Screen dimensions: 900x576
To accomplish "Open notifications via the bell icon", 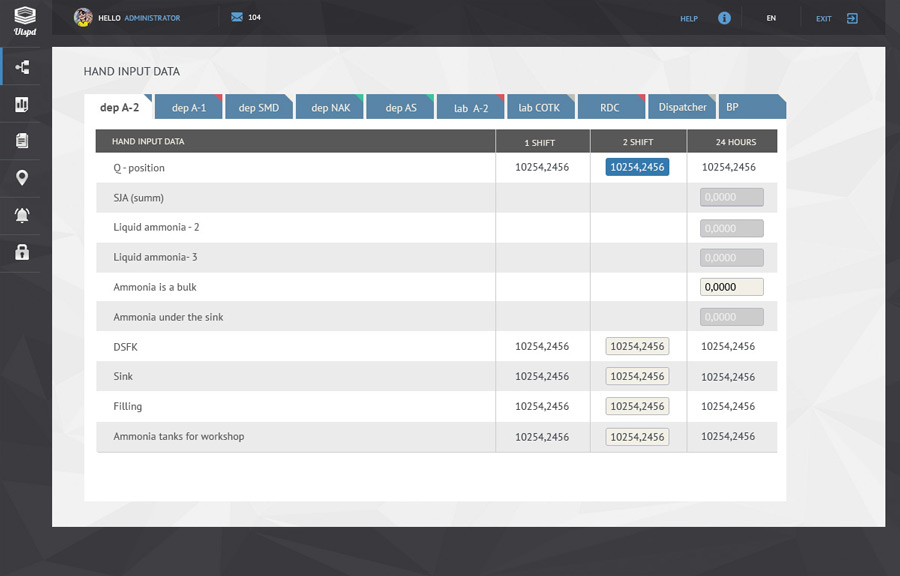I will pyautogui.click(x=22, y=216).
